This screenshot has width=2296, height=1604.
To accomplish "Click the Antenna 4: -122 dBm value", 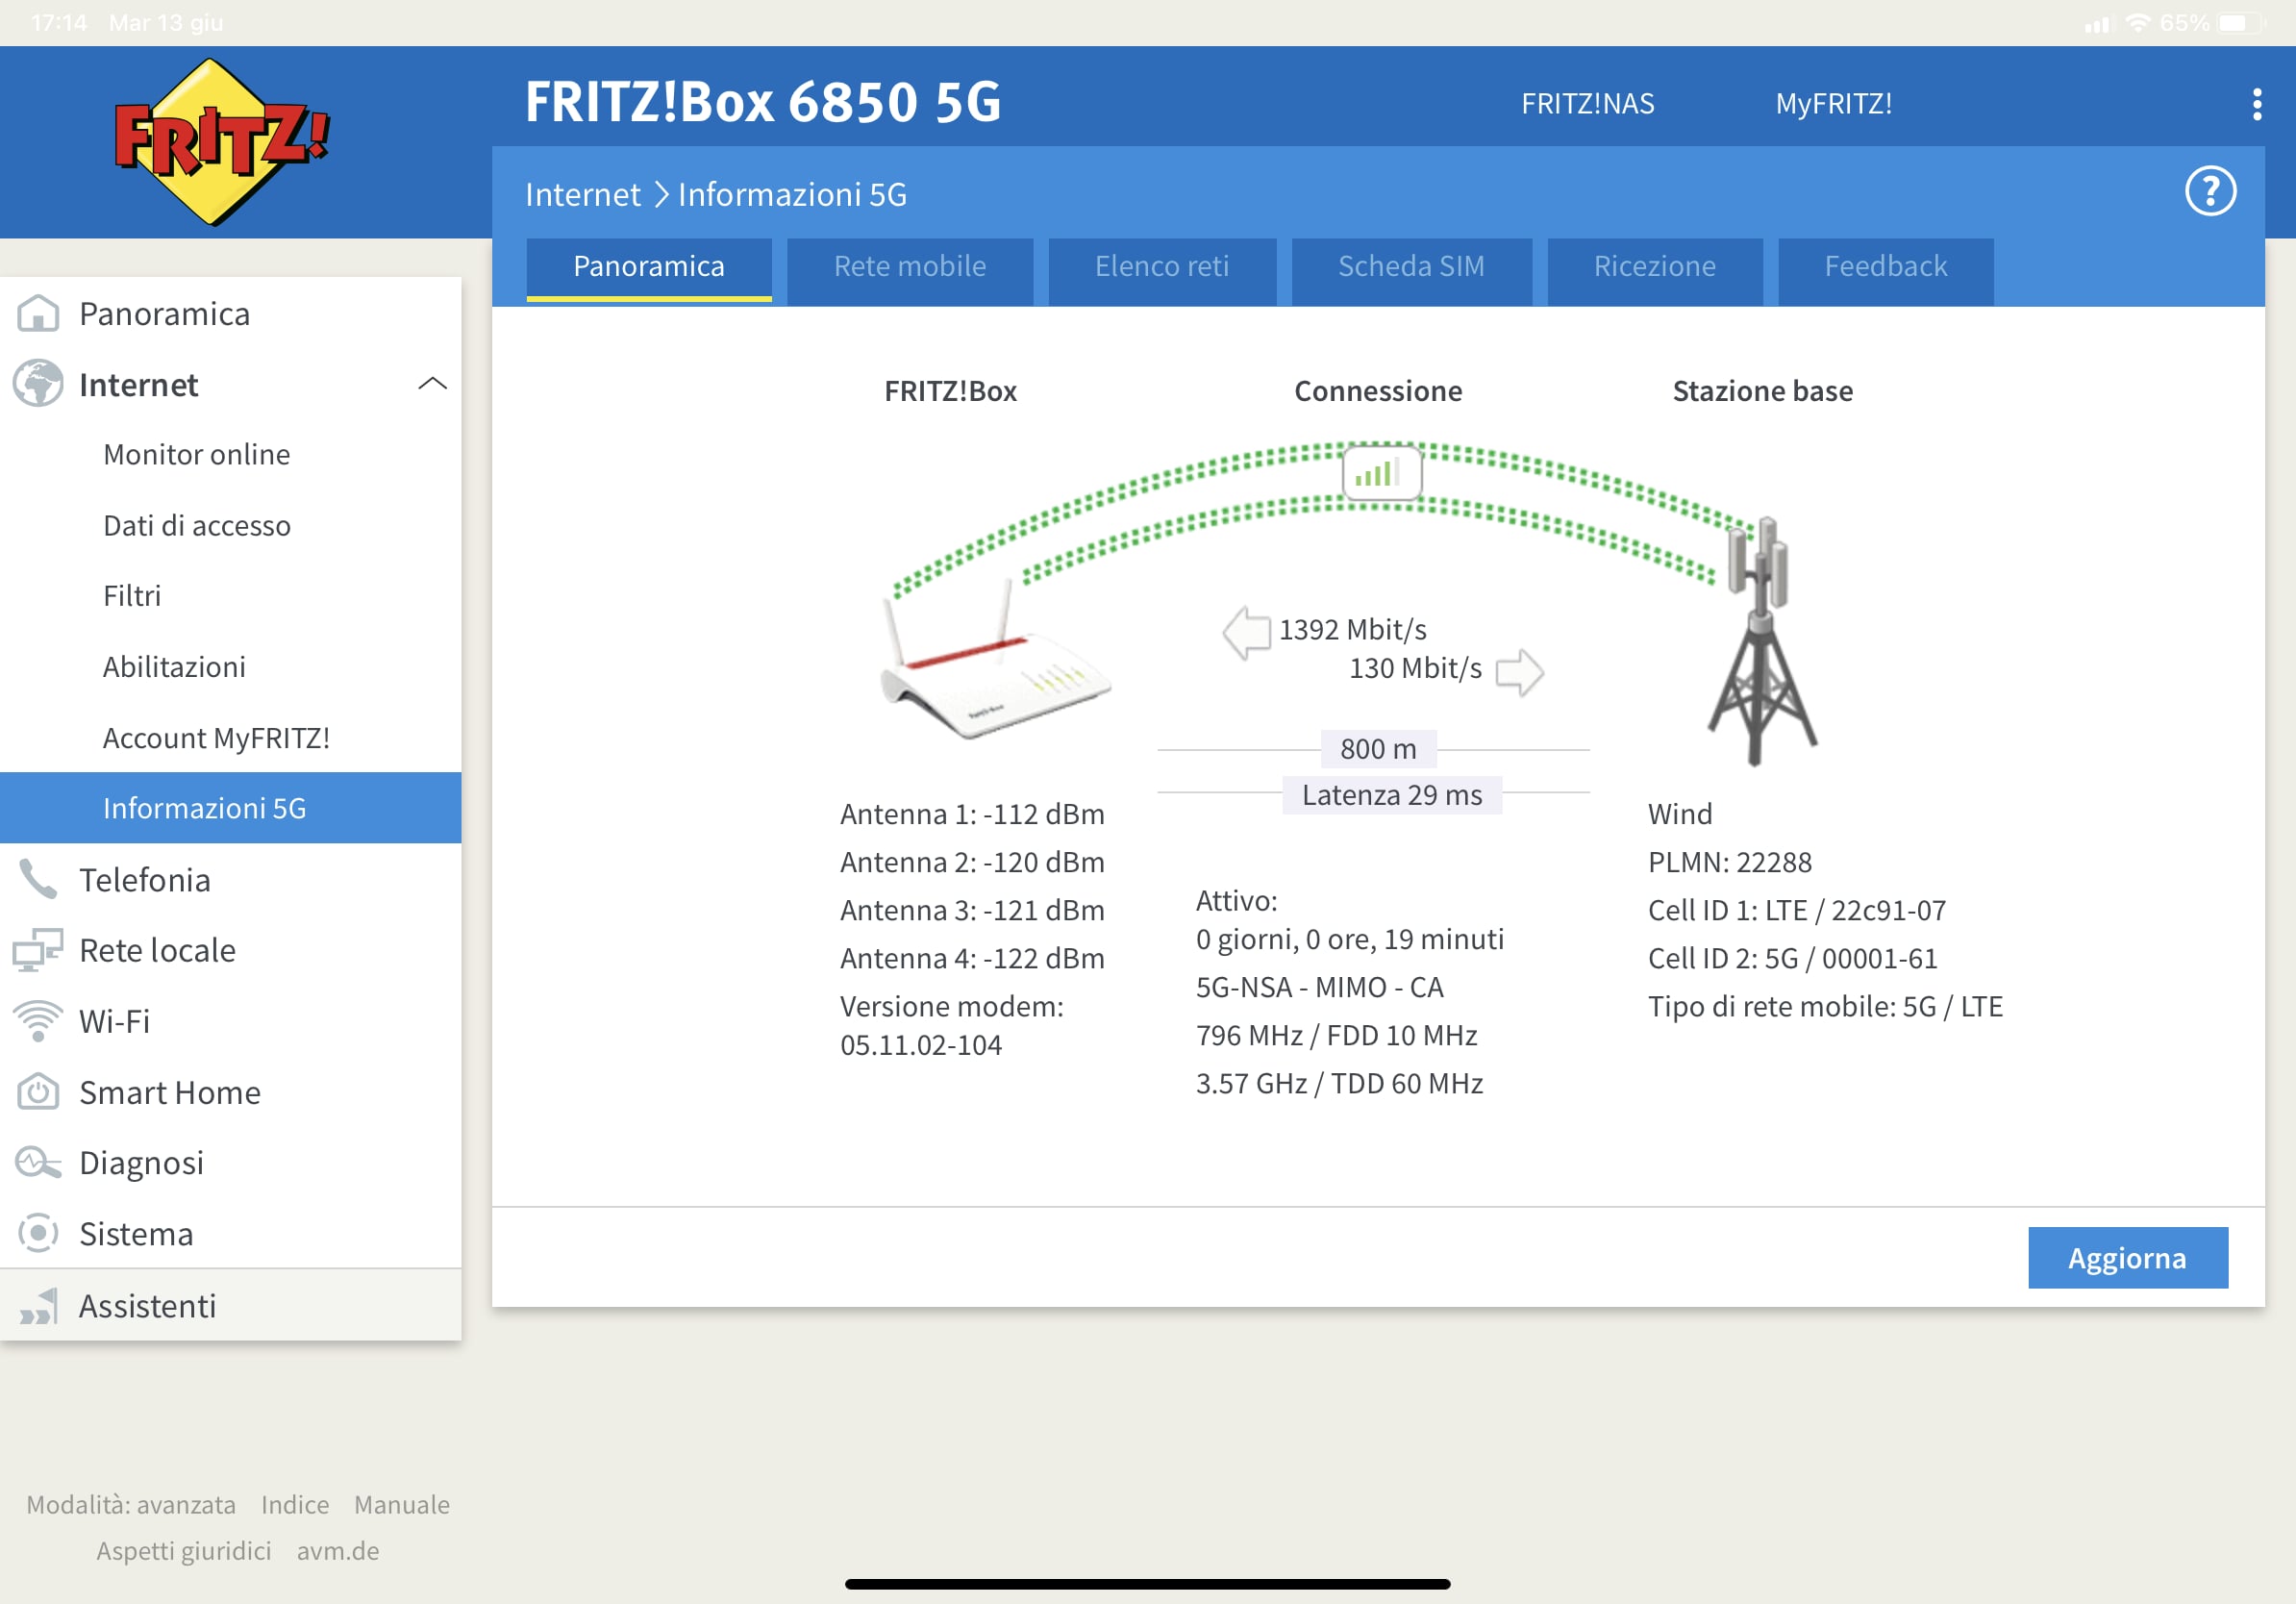I will [x=972, y=958].
